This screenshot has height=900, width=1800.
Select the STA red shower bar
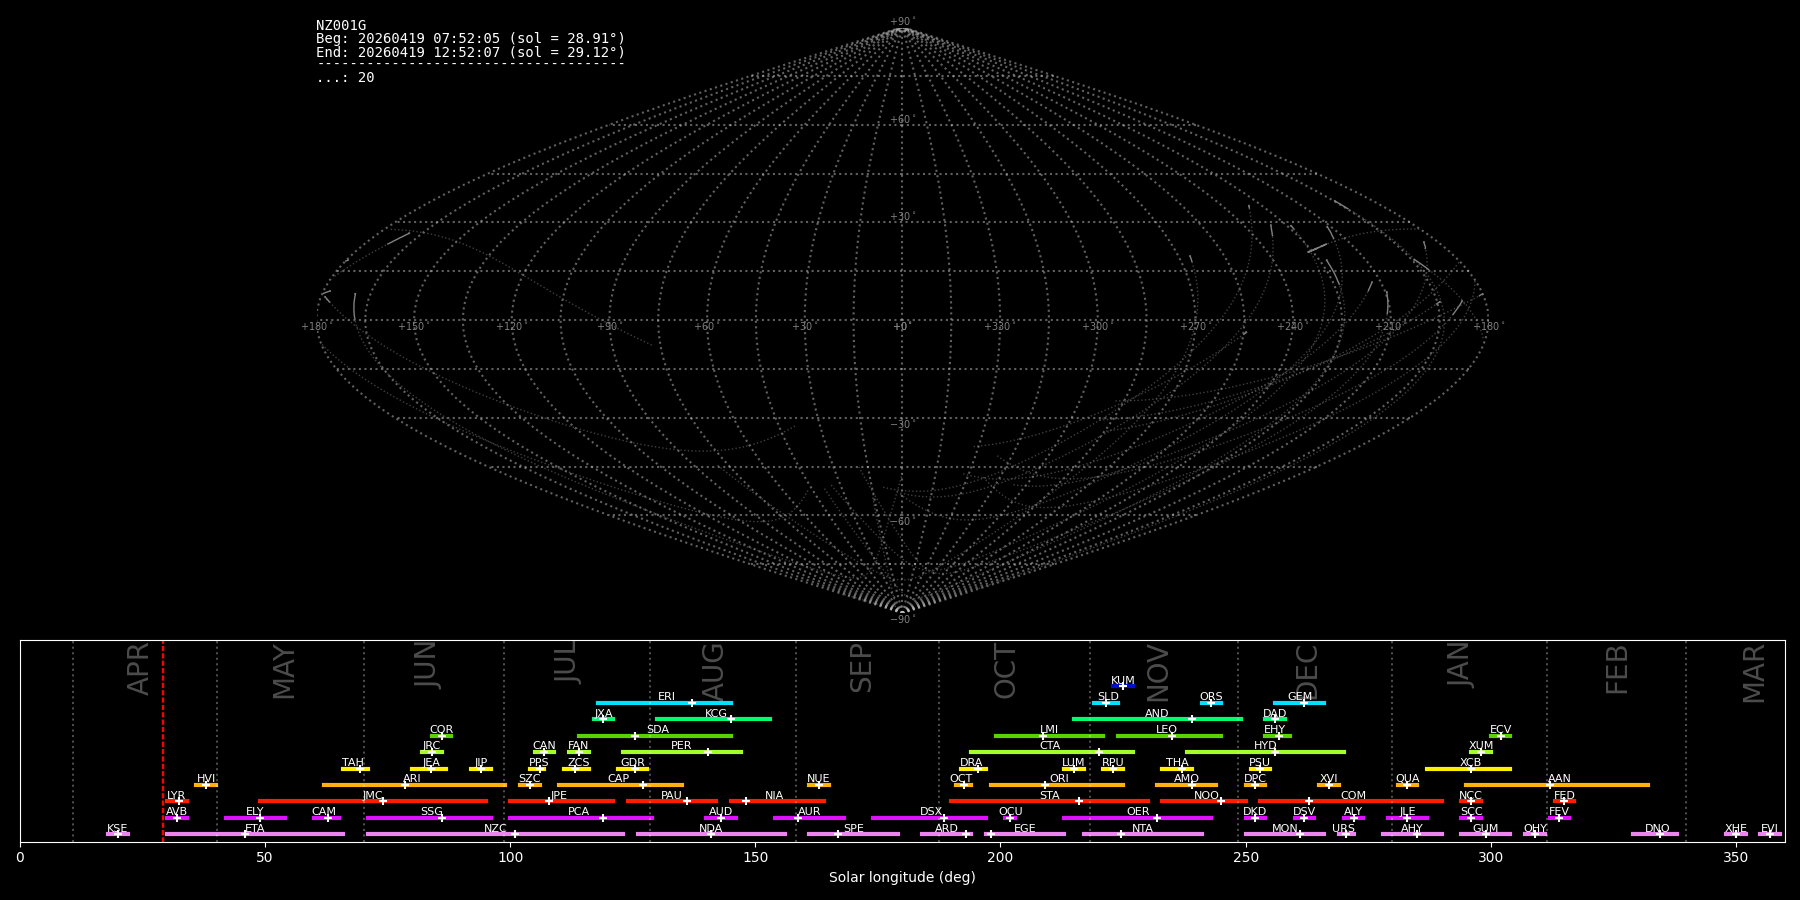pyautogui.click(x=1049, y=801)
